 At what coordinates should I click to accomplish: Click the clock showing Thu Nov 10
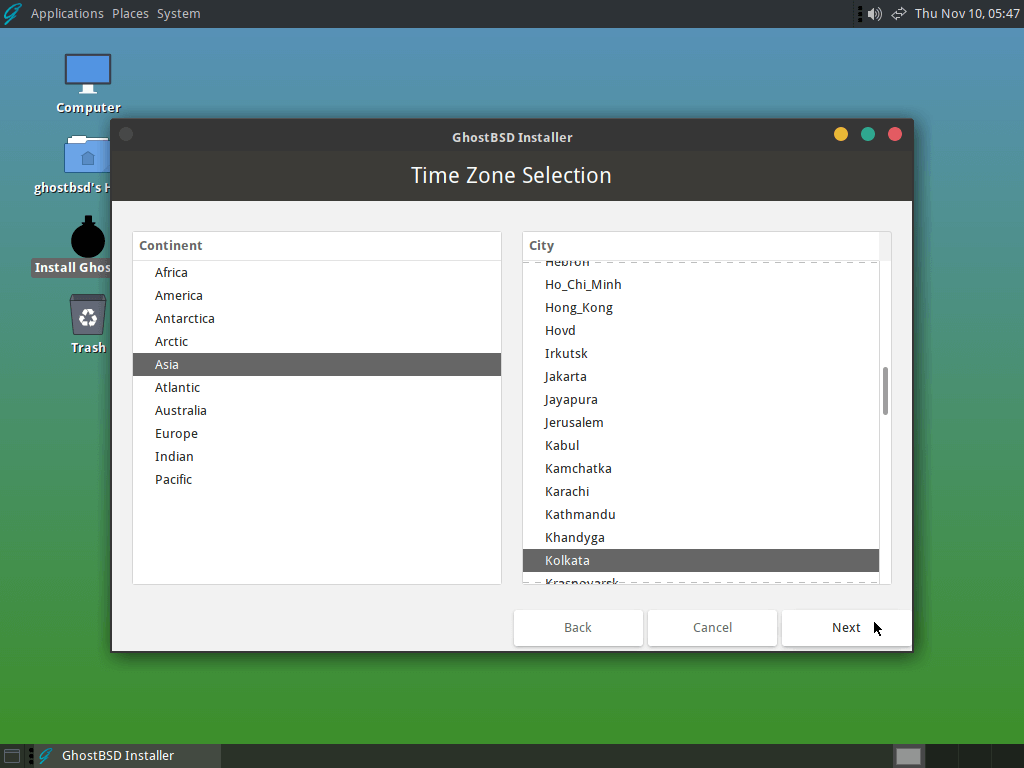(x=967, y=14)
